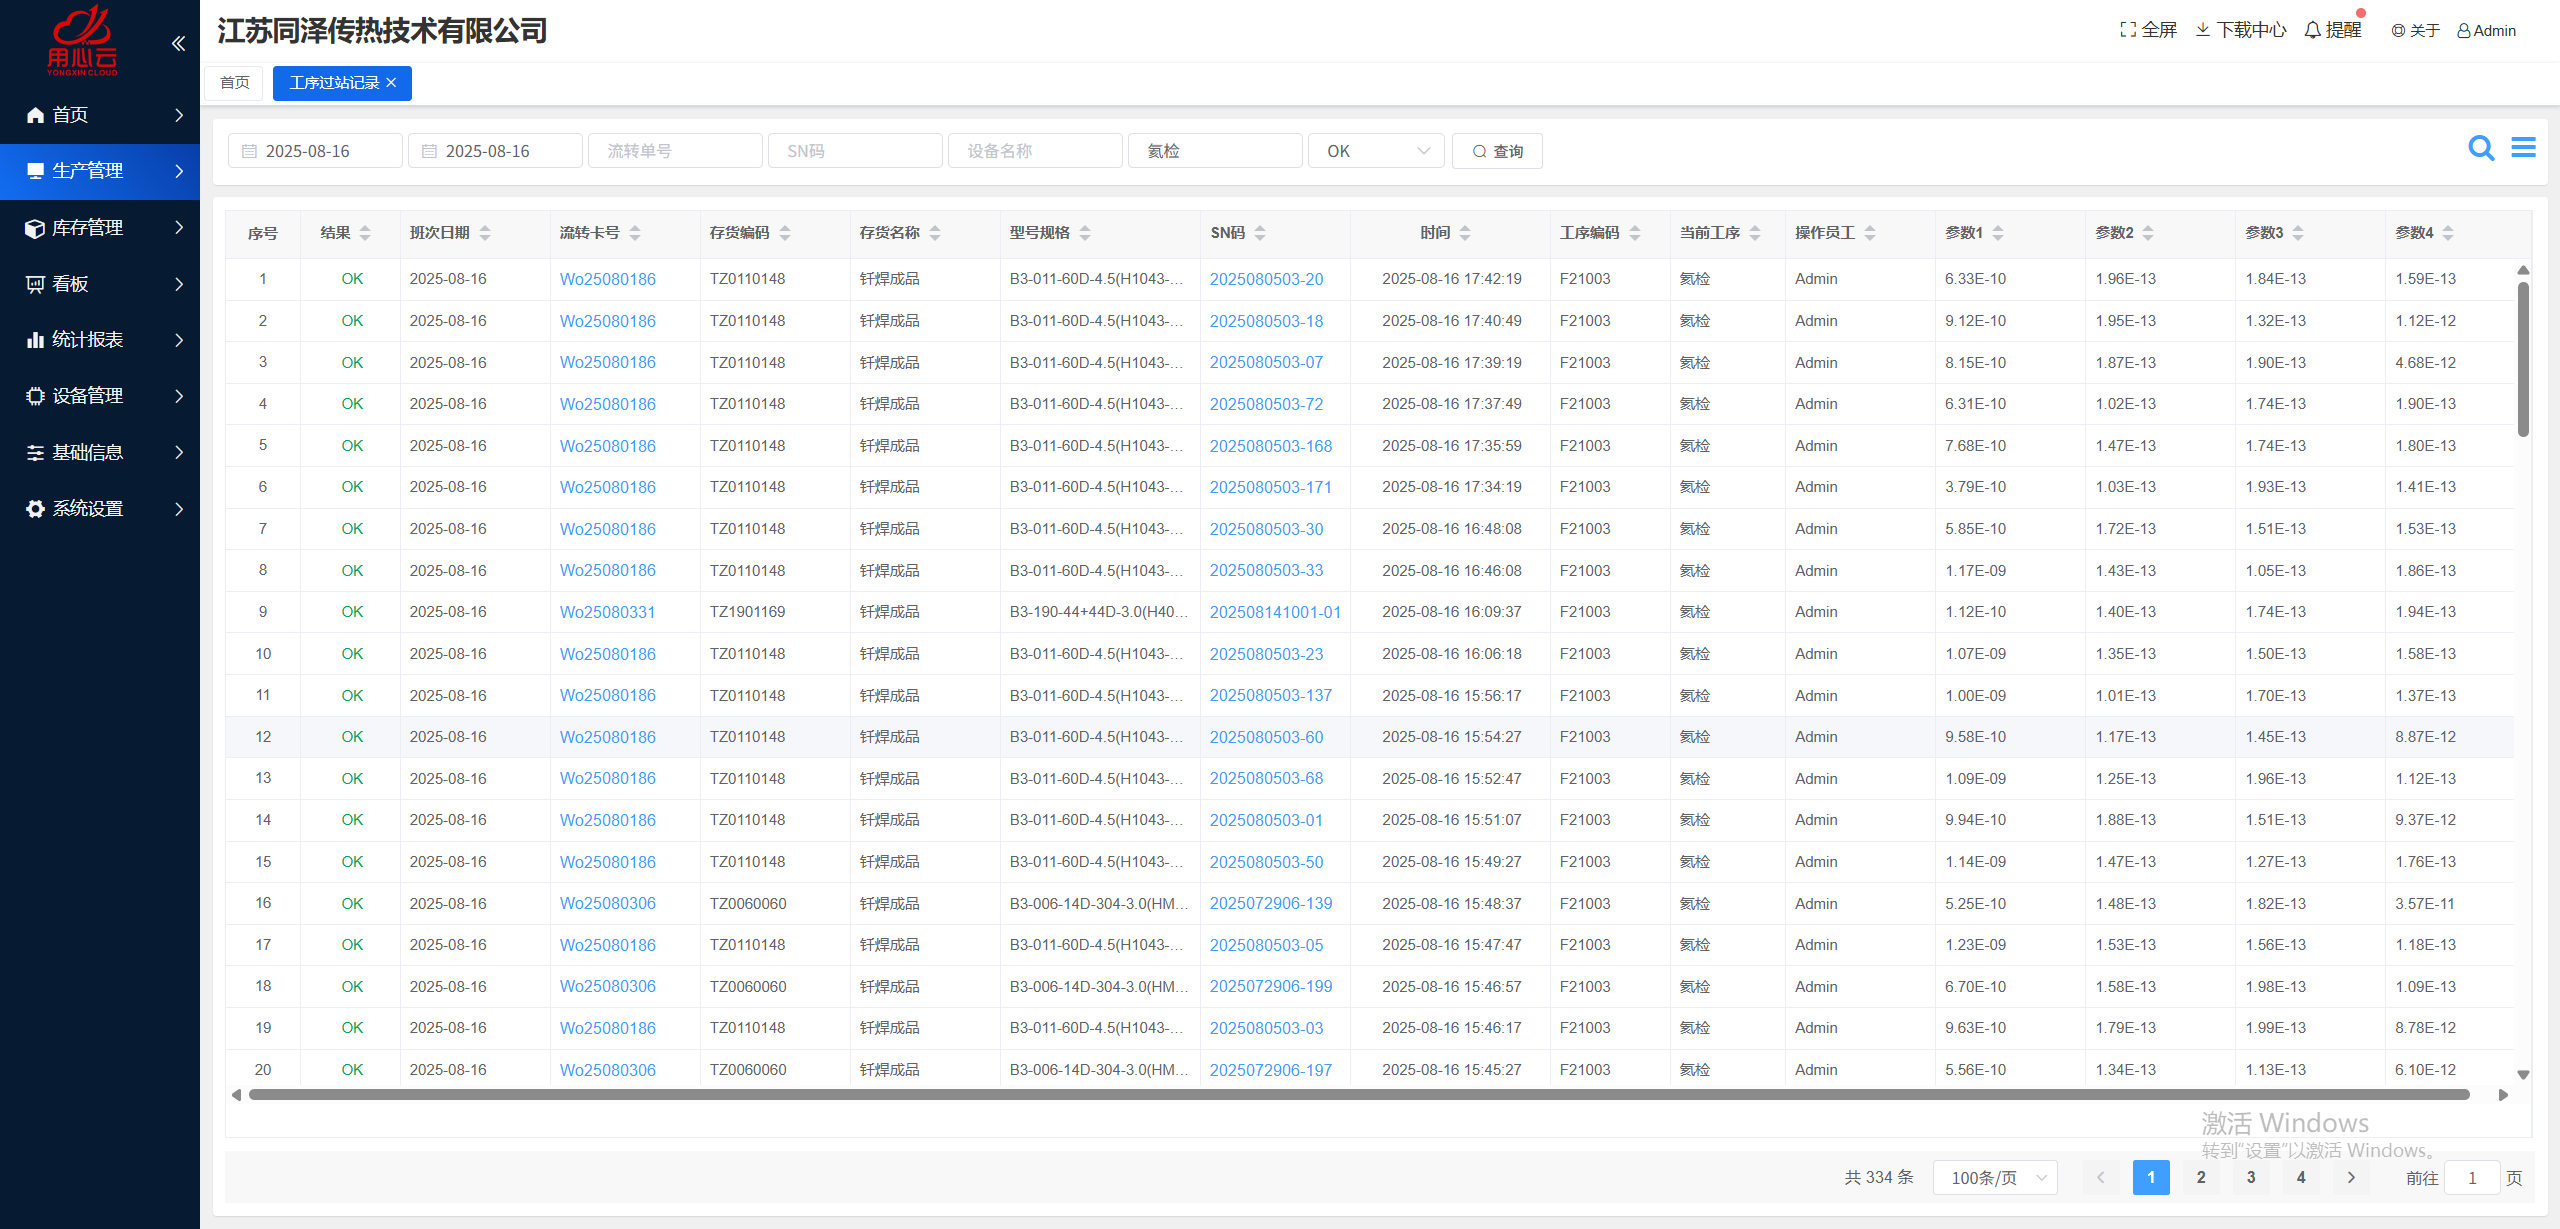Open the Admin user menu

[2487, 31]
